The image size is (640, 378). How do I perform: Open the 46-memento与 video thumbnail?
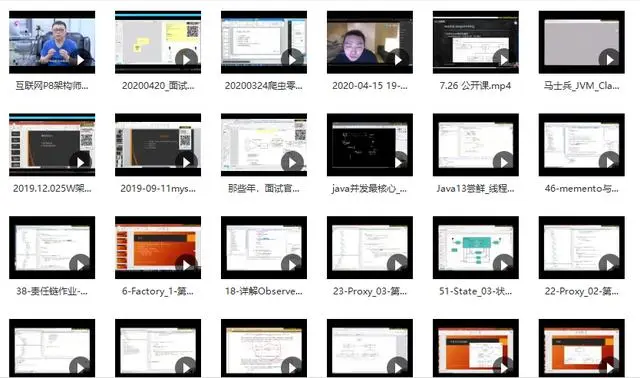[582, 145]
